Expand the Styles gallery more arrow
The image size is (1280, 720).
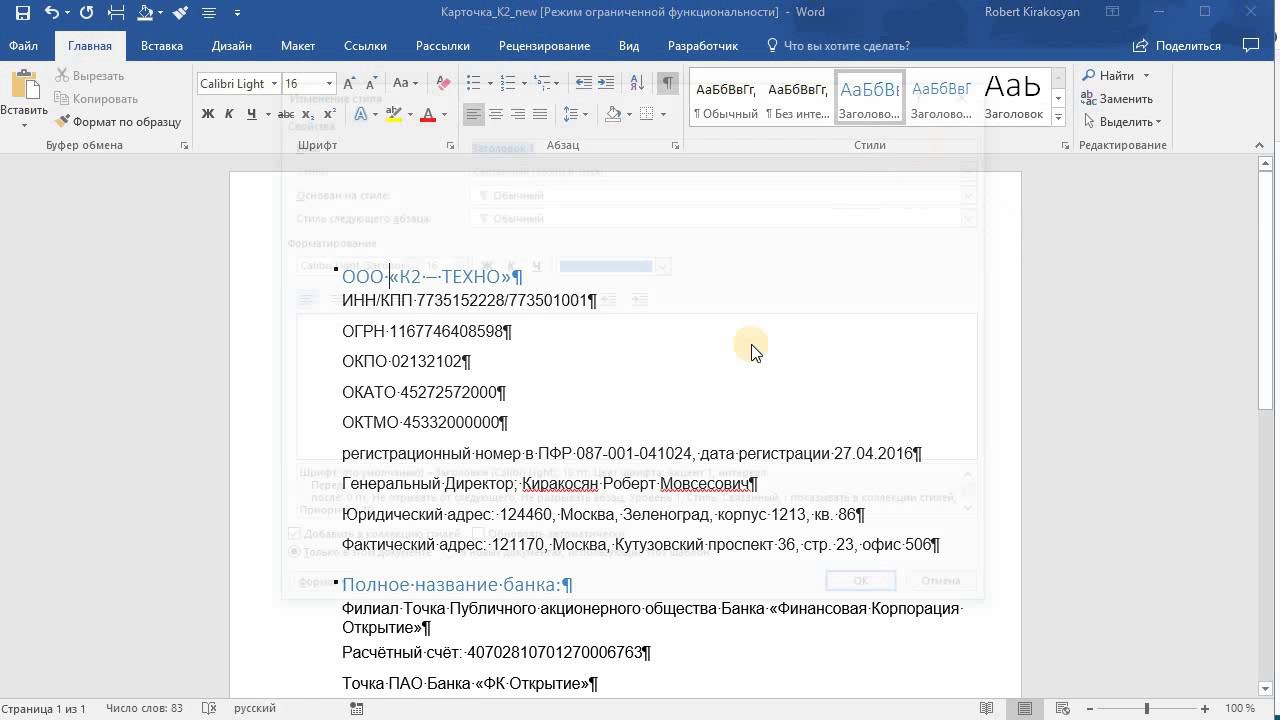(1058, 119)
